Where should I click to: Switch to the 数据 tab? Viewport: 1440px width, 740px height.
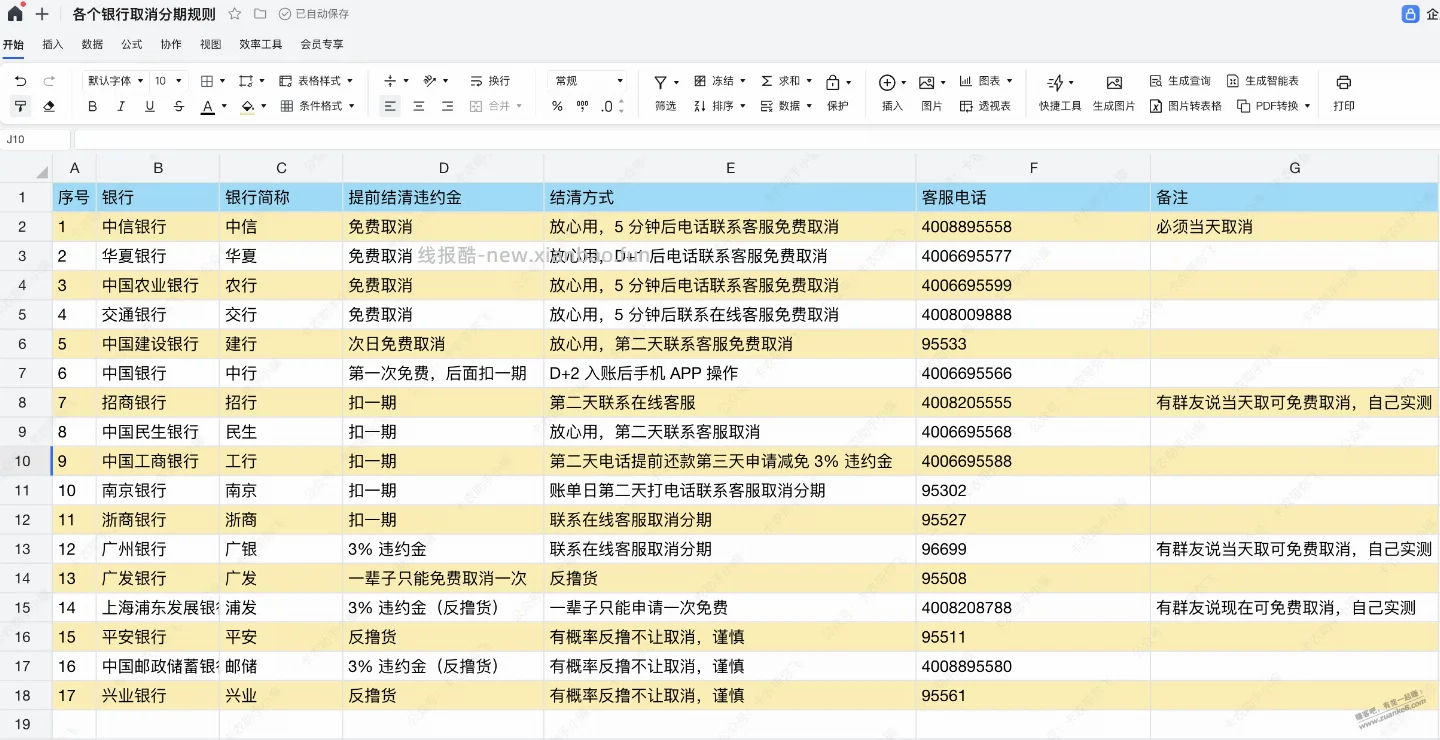[92, 44]
